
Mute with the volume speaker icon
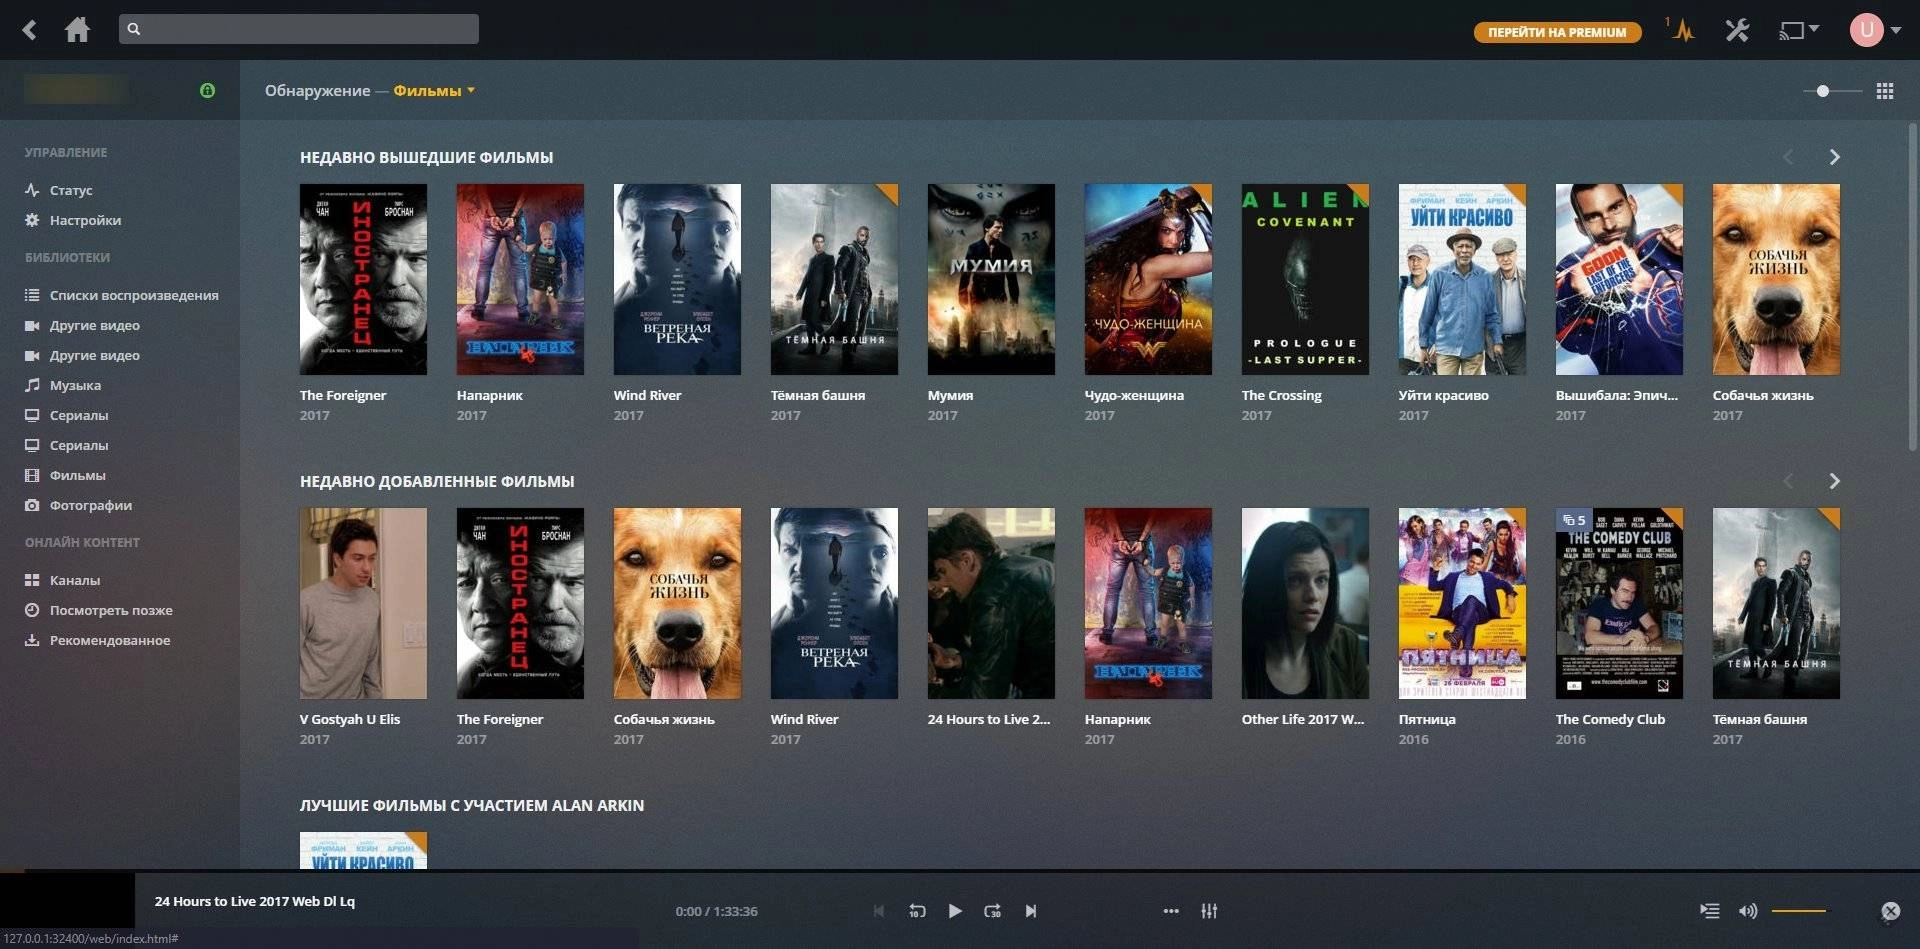coord(1748,911)
